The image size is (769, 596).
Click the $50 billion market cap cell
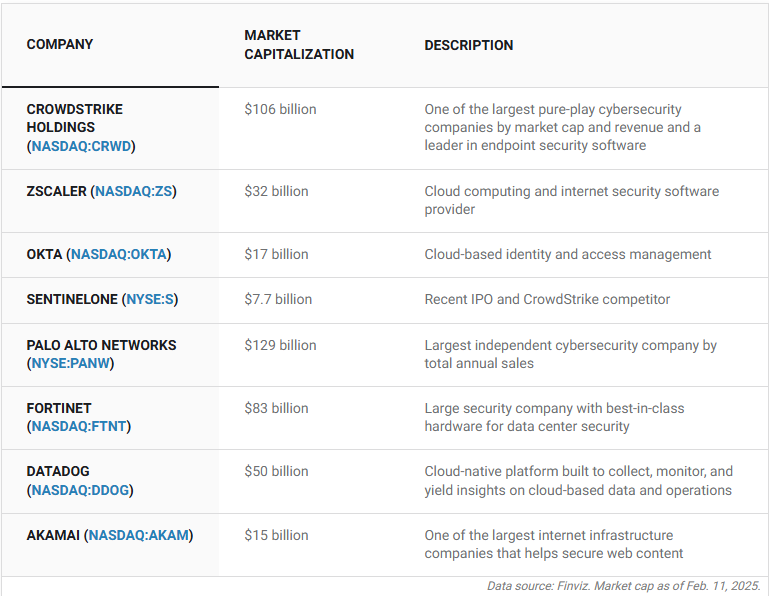pyautogui.click(x=277, y=471)
